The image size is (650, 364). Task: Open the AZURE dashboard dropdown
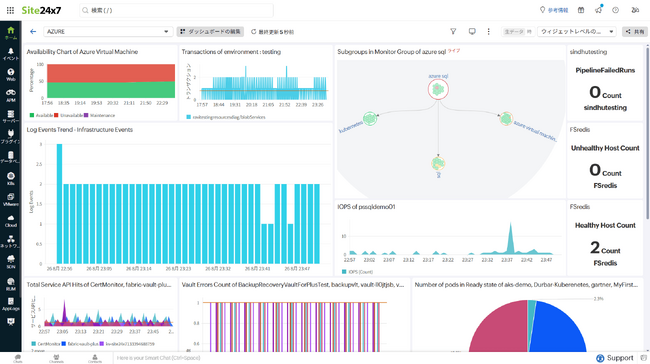108,32
